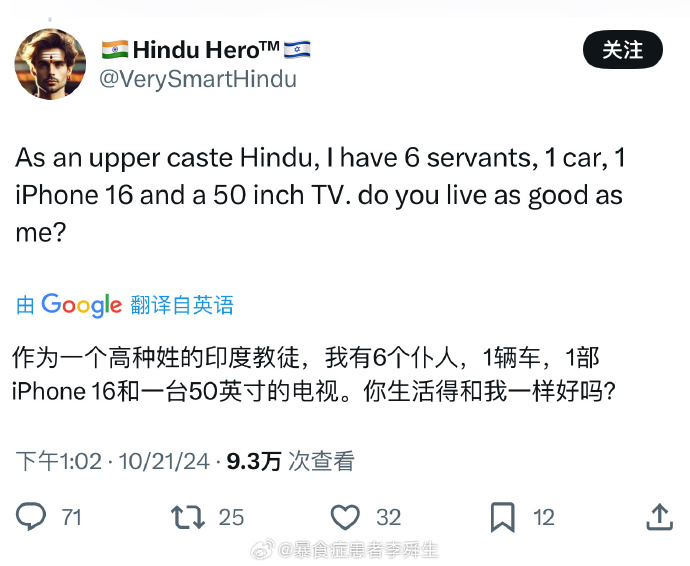Like the post with heart icon

coord(345,517)
